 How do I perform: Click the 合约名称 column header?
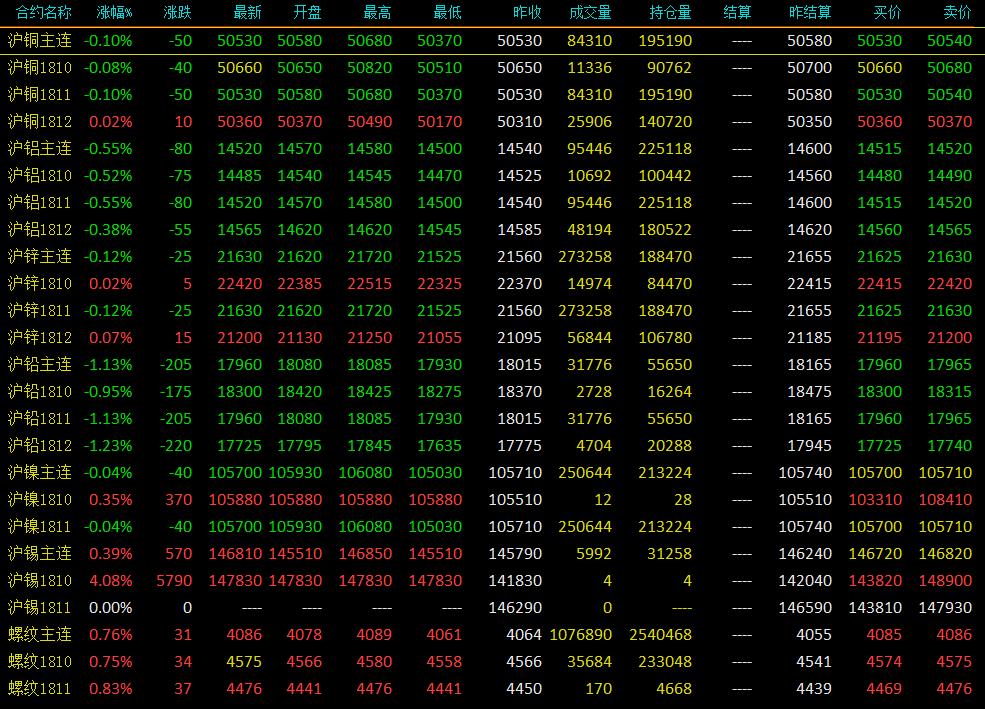43,13
